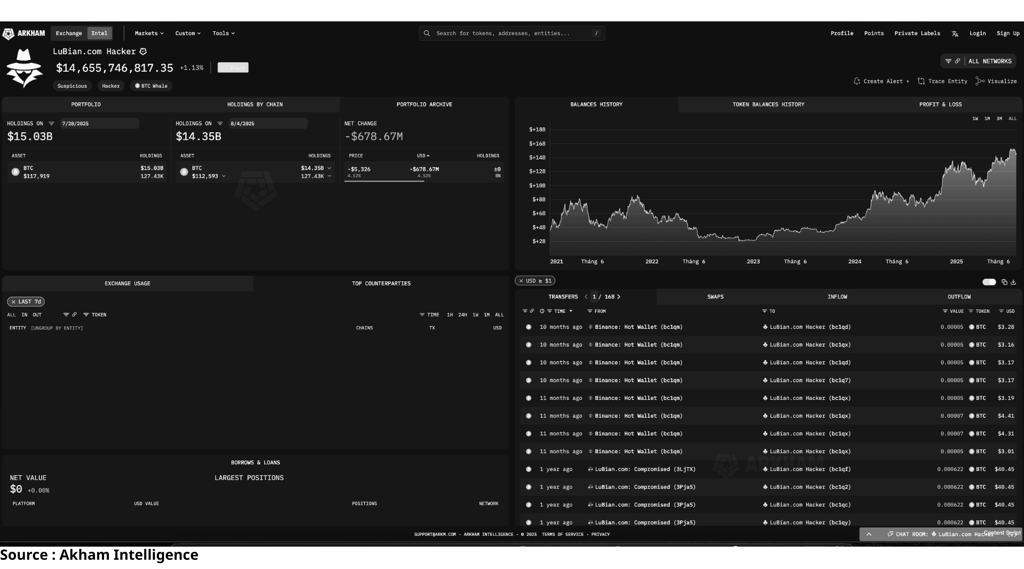Open the Portfolio tab
This screenshot has width=1024, height=569.
tap(86, 105)
